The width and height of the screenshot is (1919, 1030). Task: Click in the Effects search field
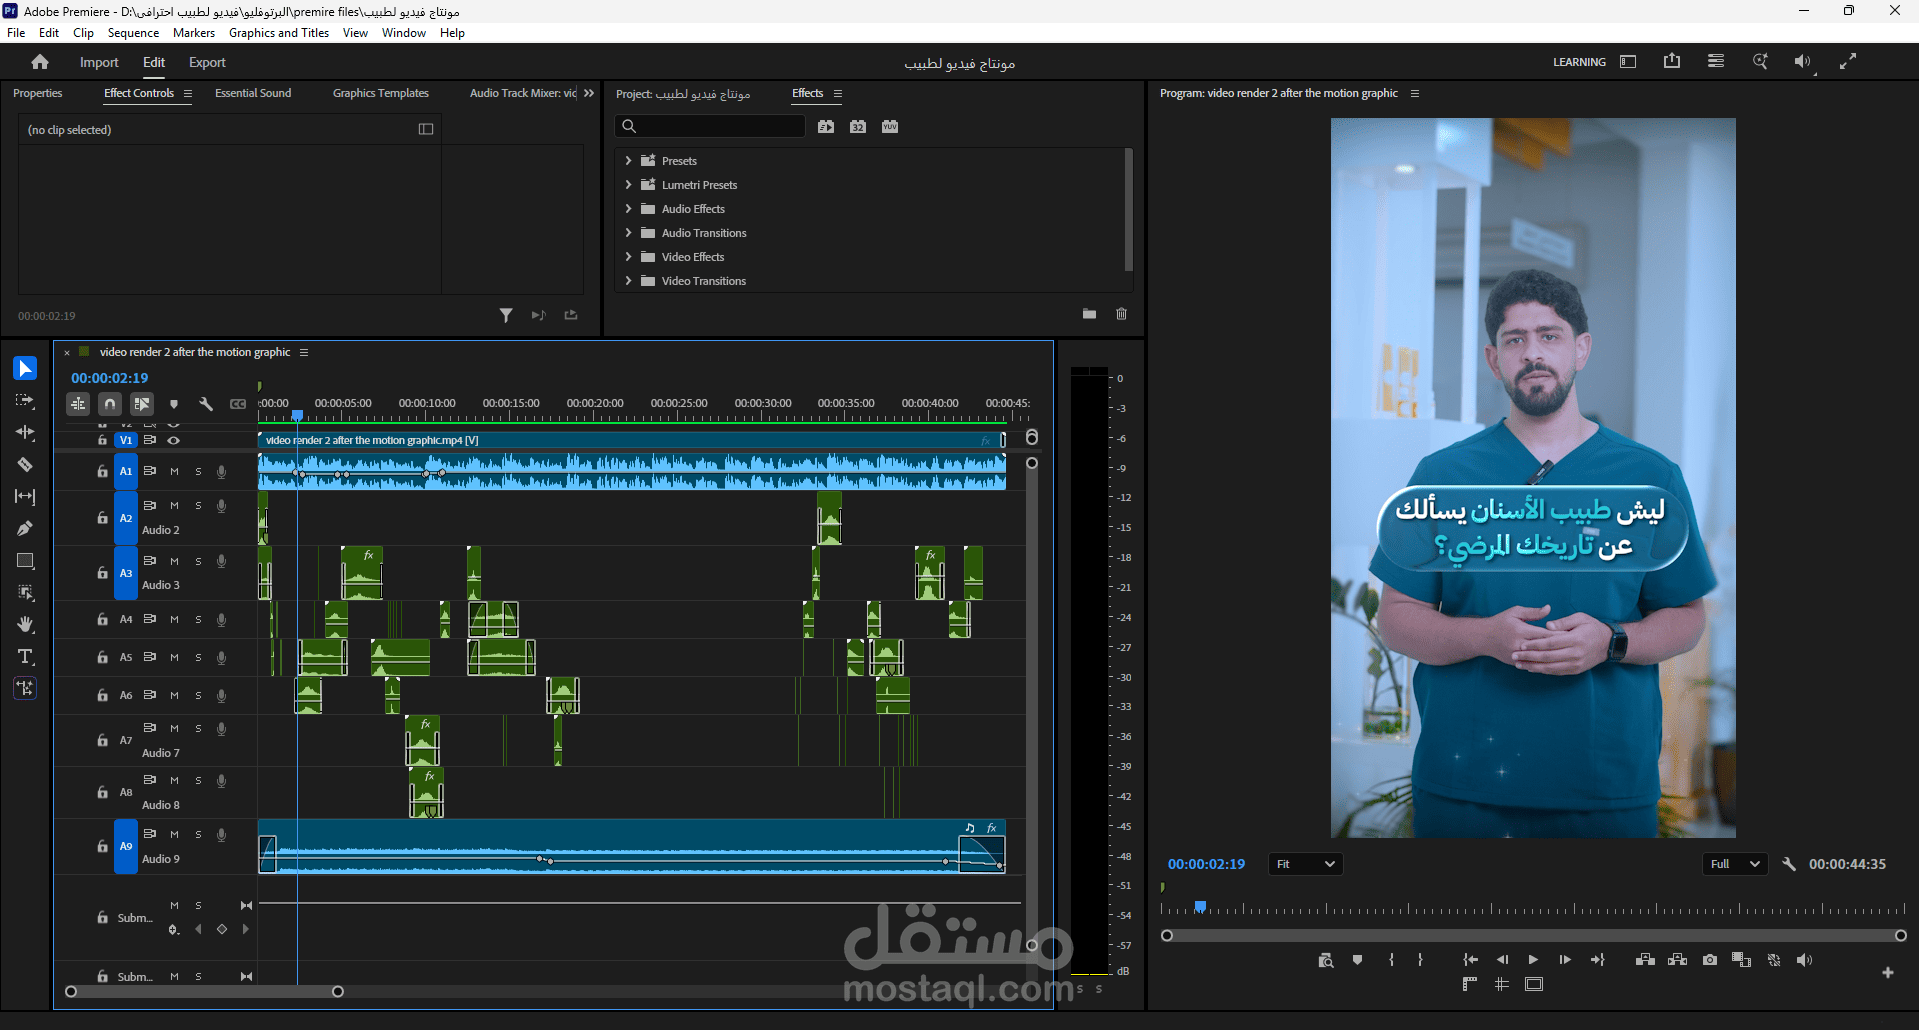(x=710, y=126)
